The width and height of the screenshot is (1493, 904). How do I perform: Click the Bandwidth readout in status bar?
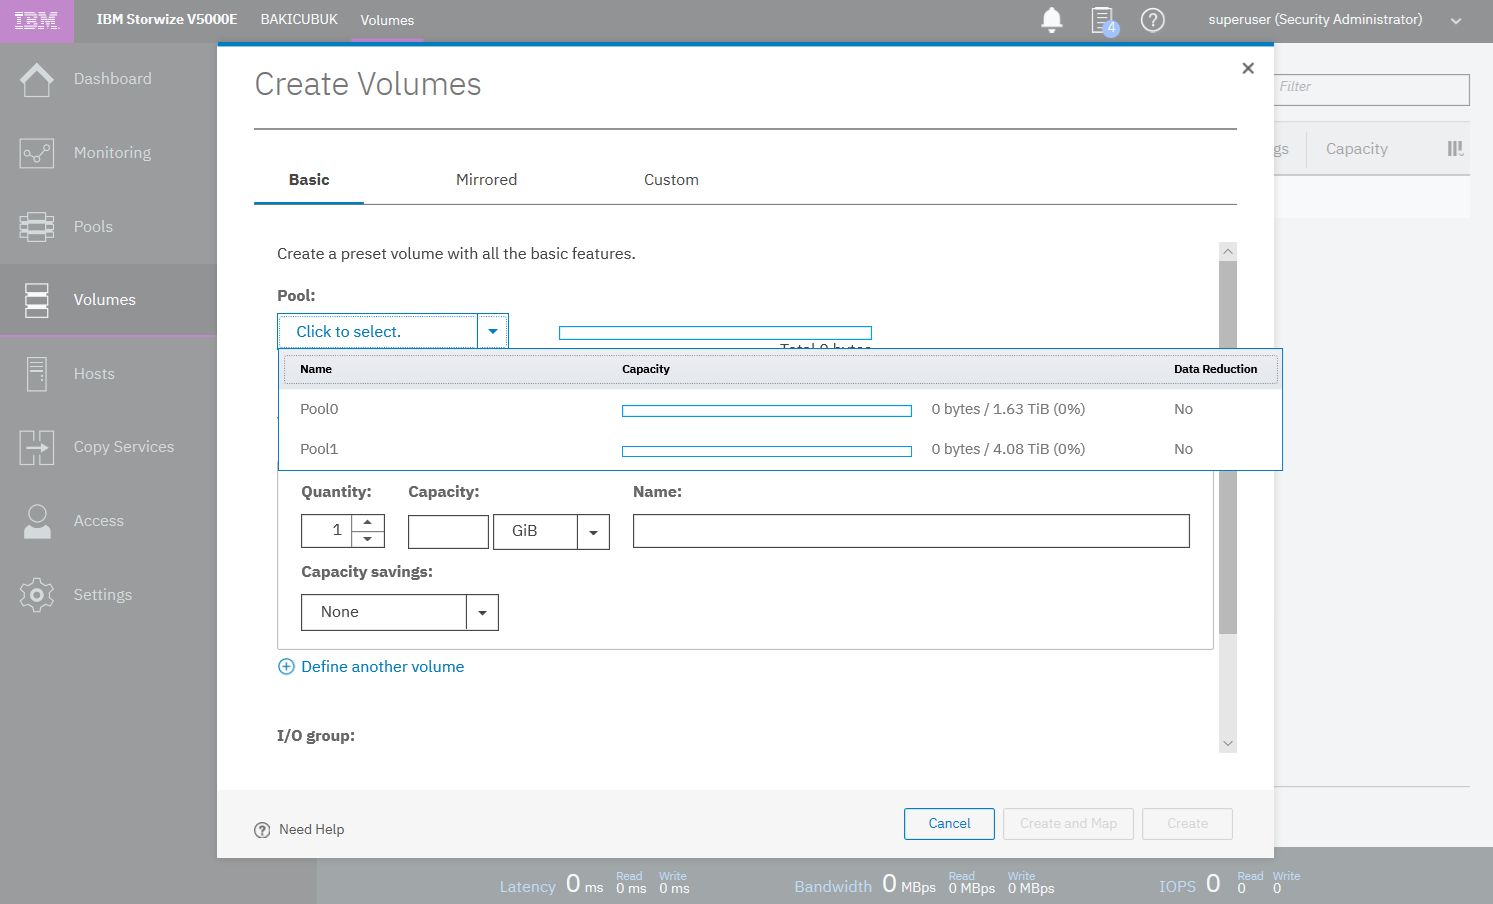[924, 884]
